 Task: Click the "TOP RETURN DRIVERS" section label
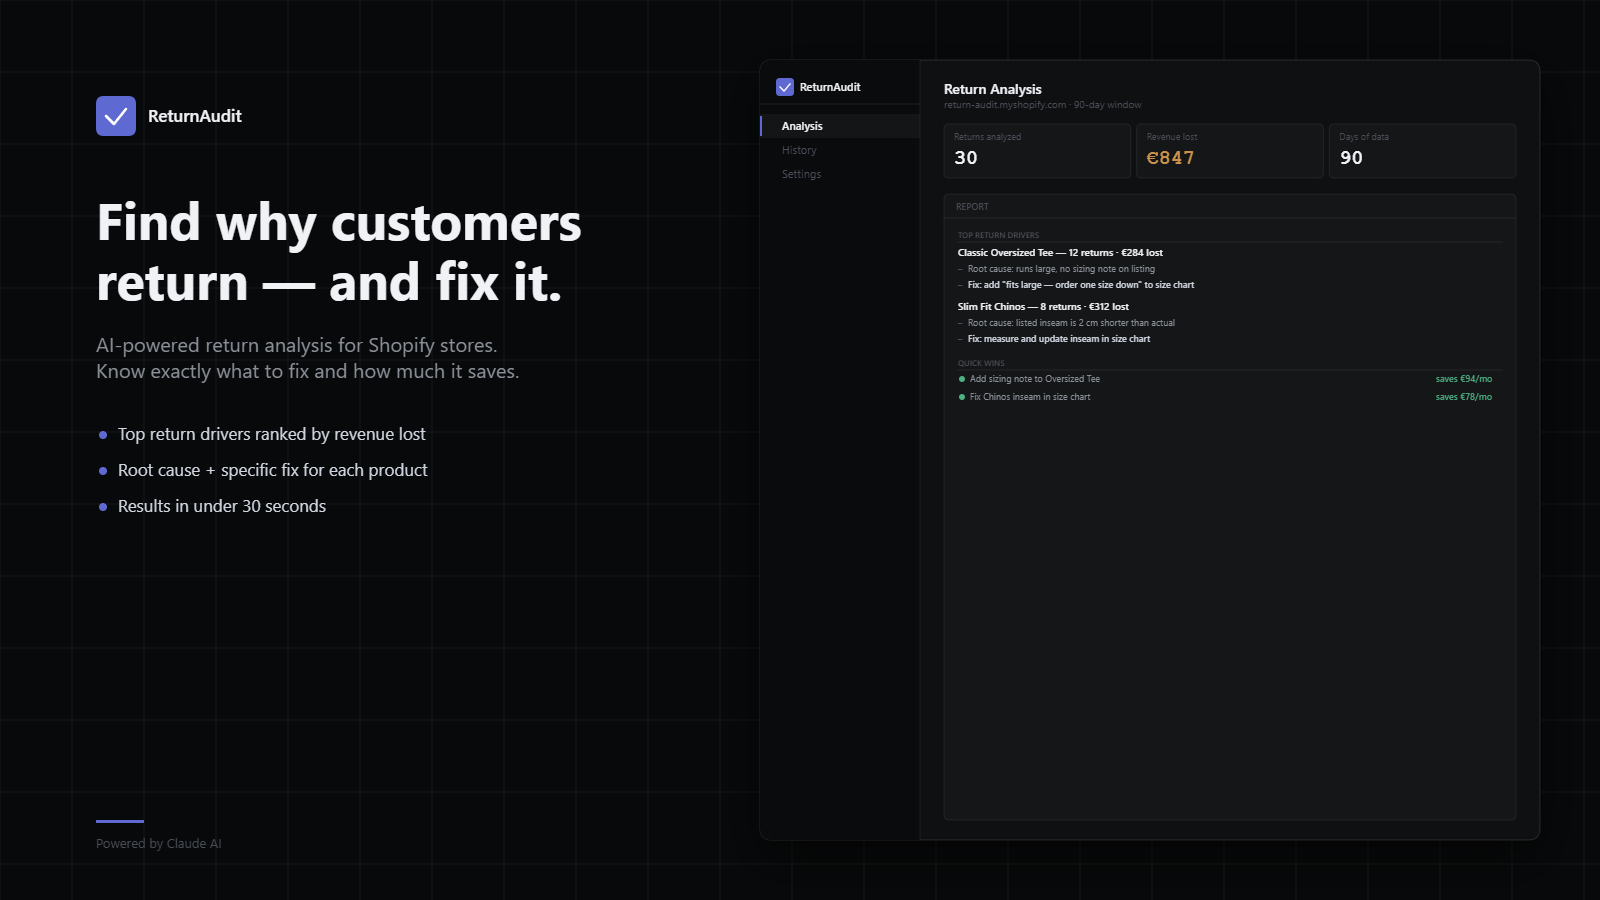(x=998, y=236)
